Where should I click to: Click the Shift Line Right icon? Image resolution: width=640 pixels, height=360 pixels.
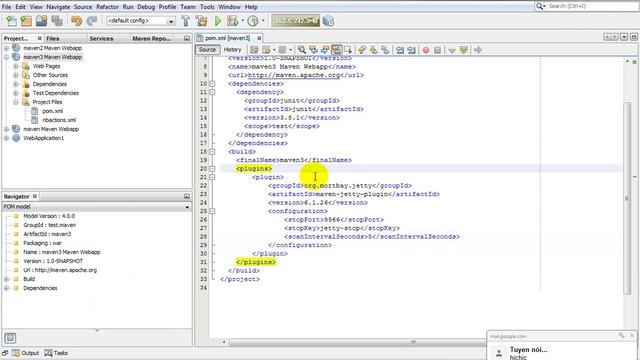click(x=411, y=50)
